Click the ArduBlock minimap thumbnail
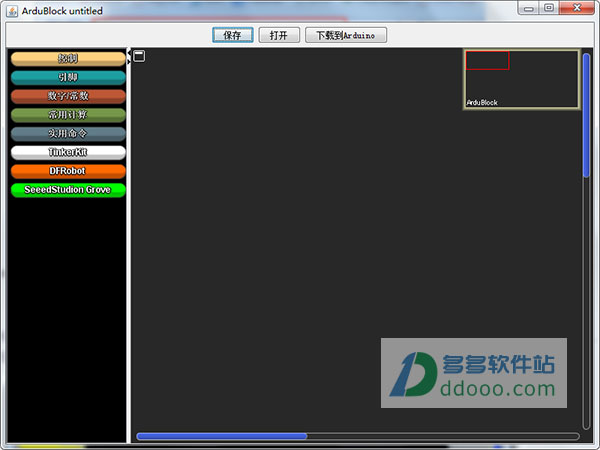Viewport: 600px width, 450px height. (x=522, y=80)
